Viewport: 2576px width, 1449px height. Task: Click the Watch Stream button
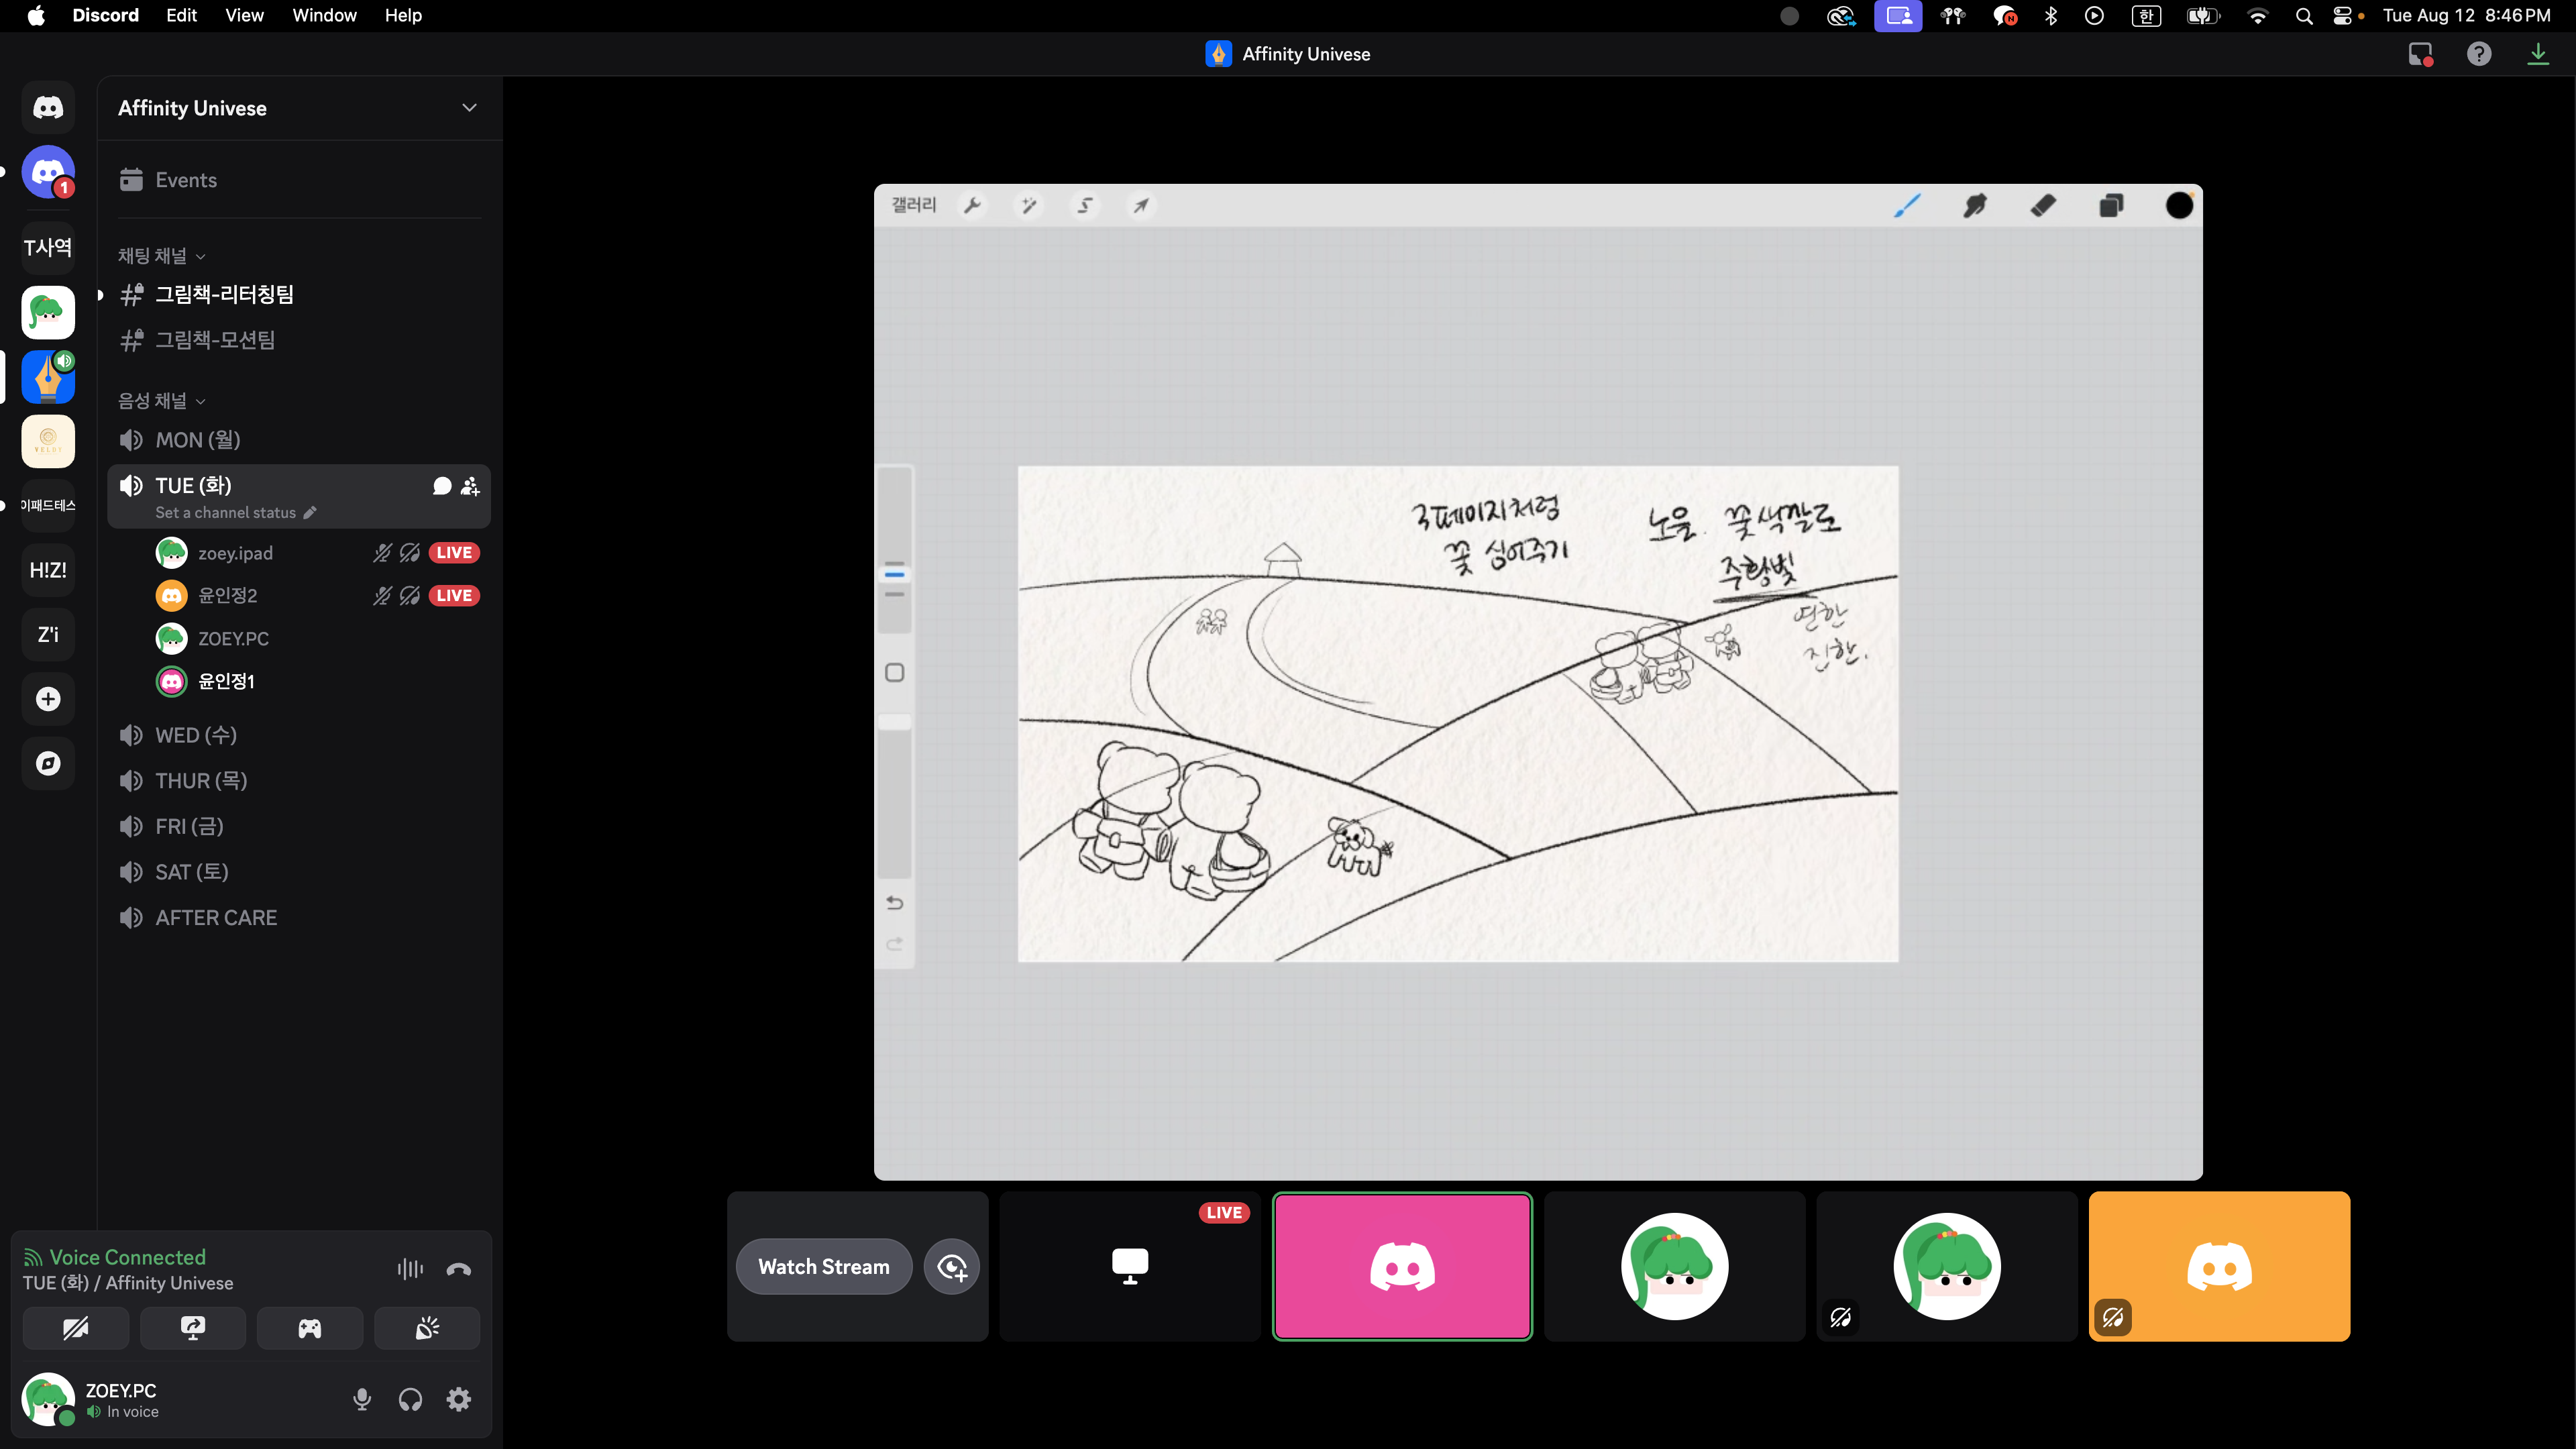pyautogui.click(x=824, y=1267)
